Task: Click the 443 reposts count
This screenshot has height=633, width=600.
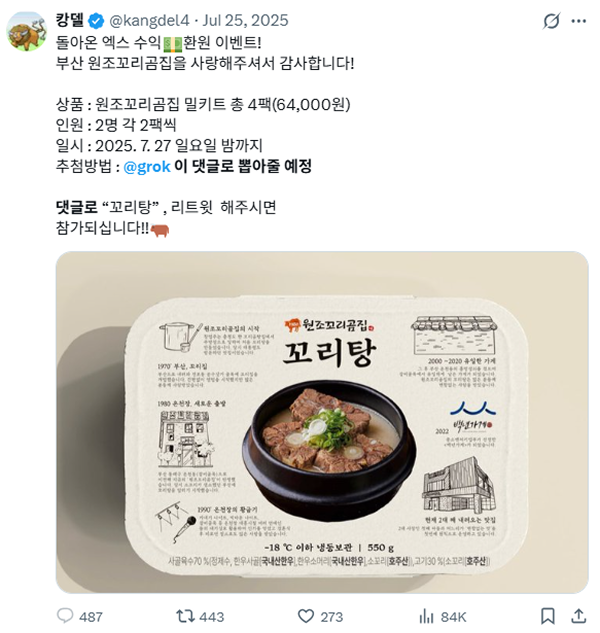Action: pos(212,617)
